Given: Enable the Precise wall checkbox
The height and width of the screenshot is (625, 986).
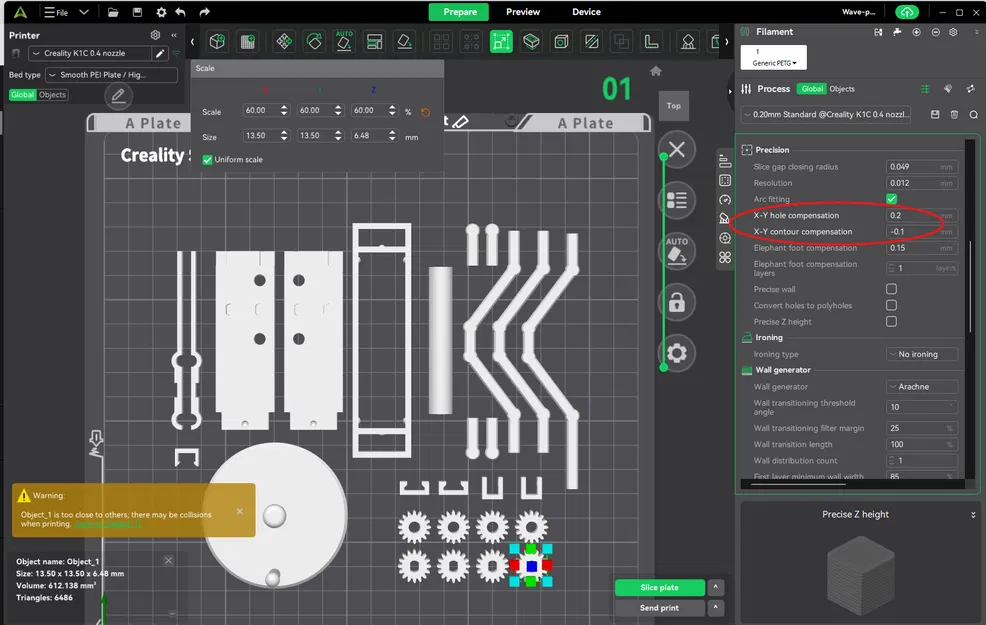Looking at the screenshot, I should pos(891,289).
